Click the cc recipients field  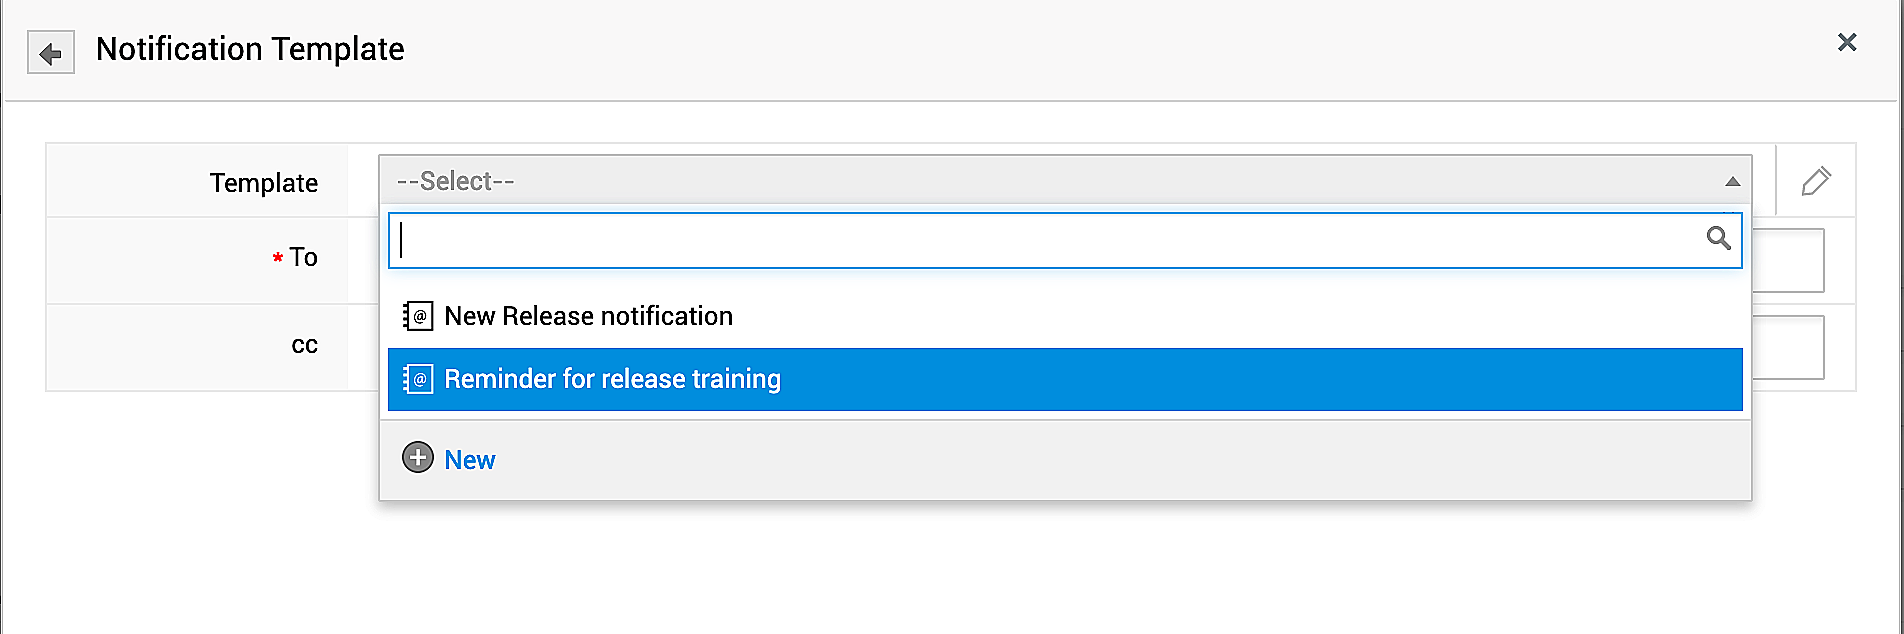pyautogui.click(x=1788, y=347)
